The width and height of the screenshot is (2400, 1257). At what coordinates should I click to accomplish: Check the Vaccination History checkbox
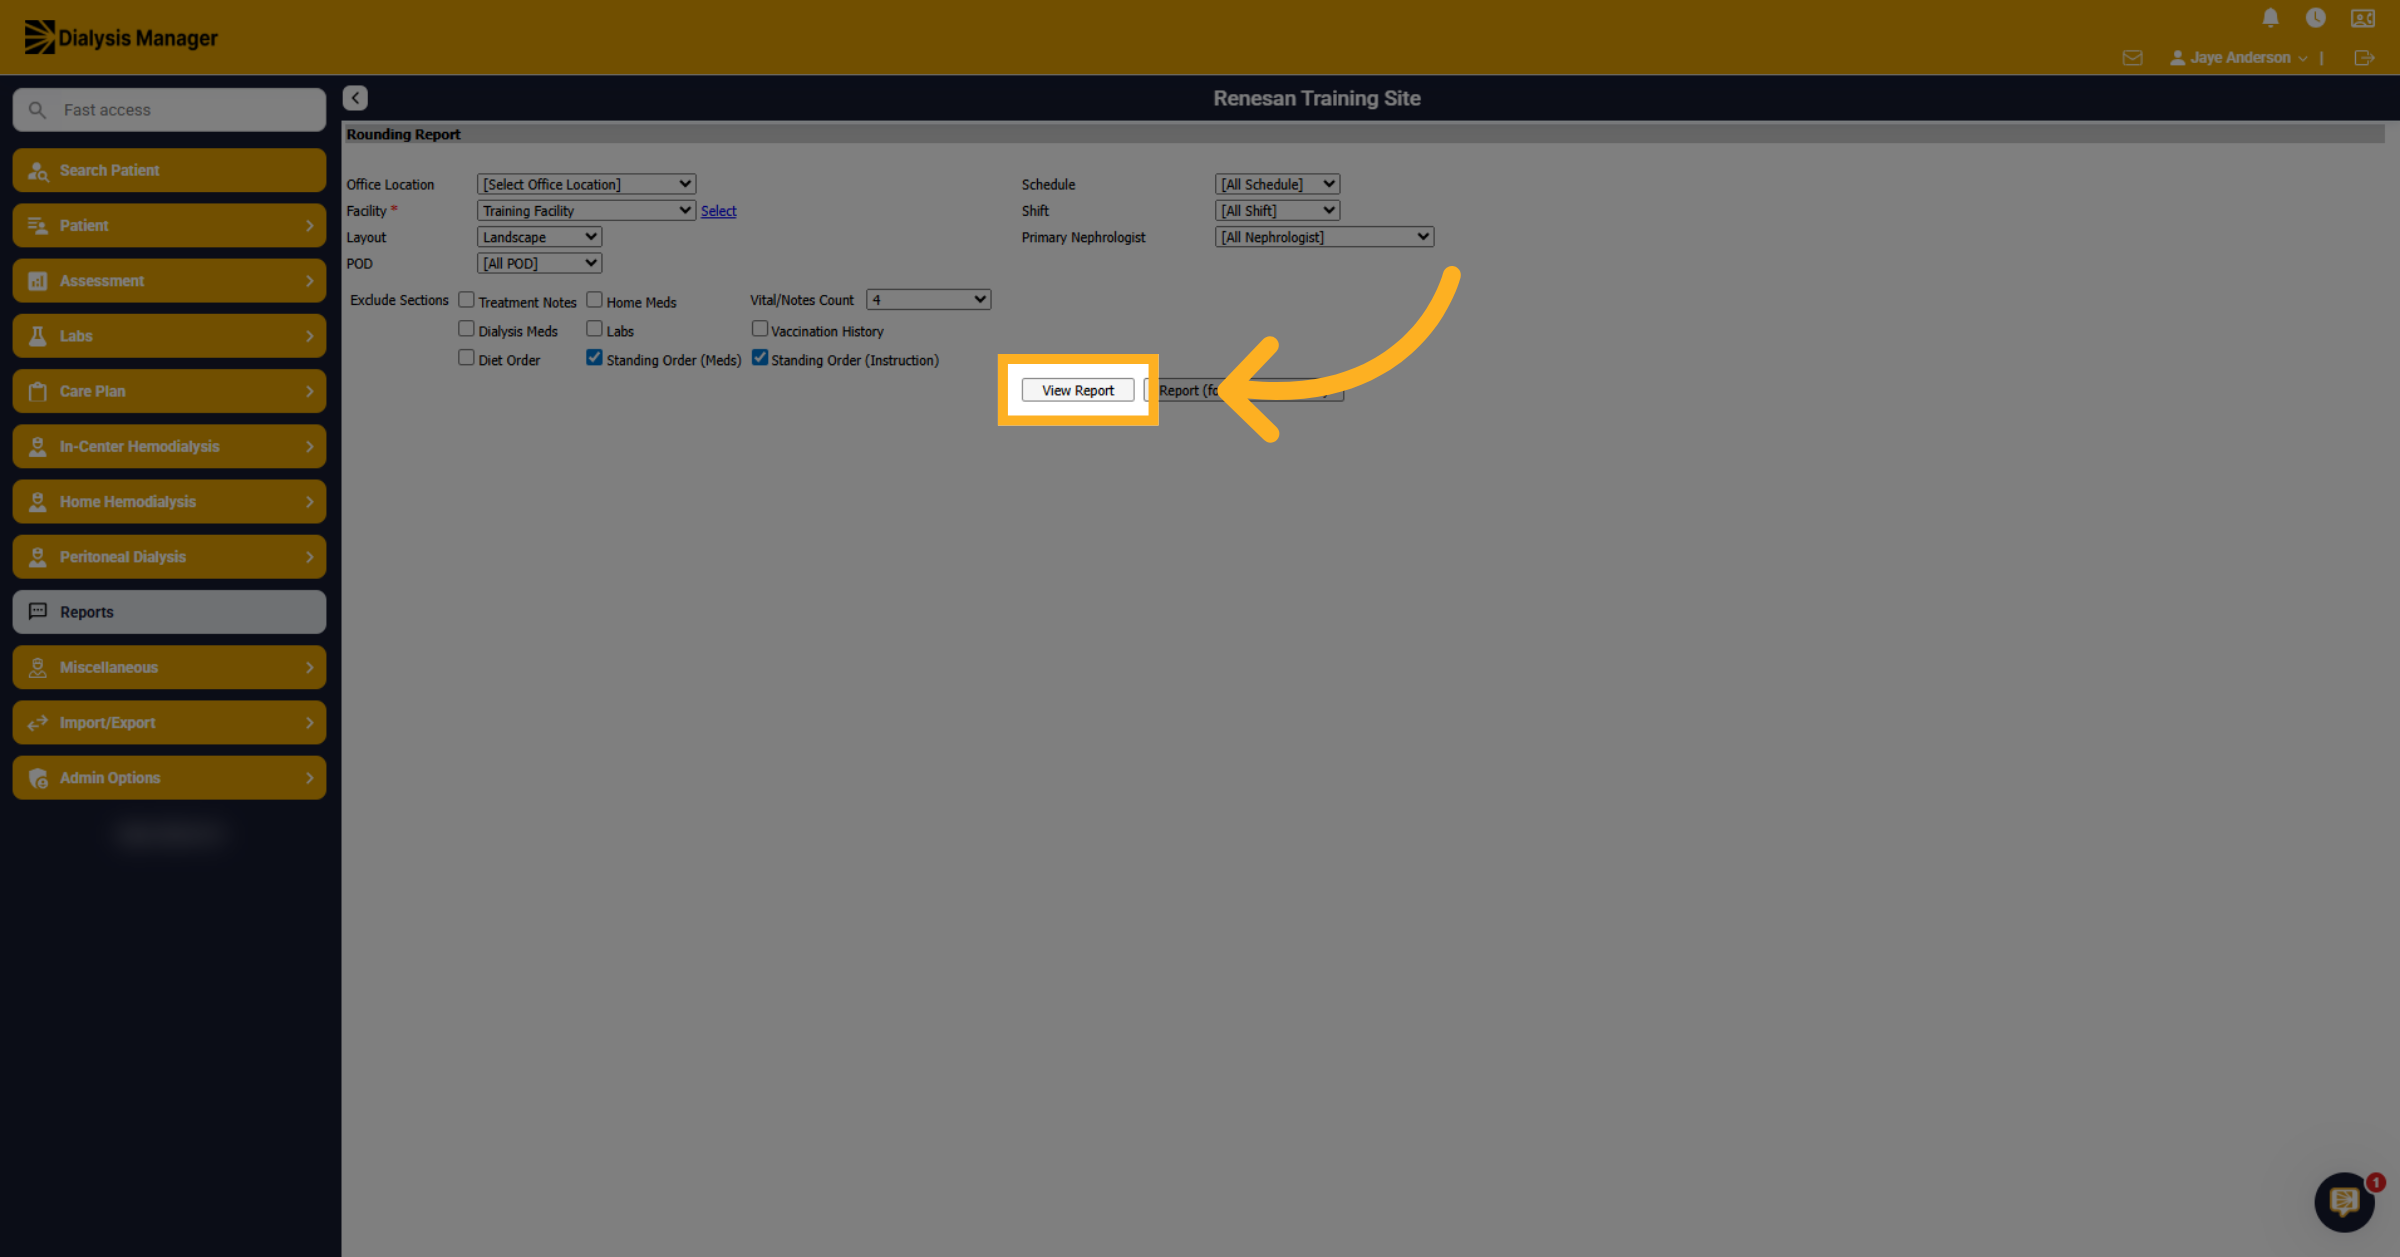[760, 329]
